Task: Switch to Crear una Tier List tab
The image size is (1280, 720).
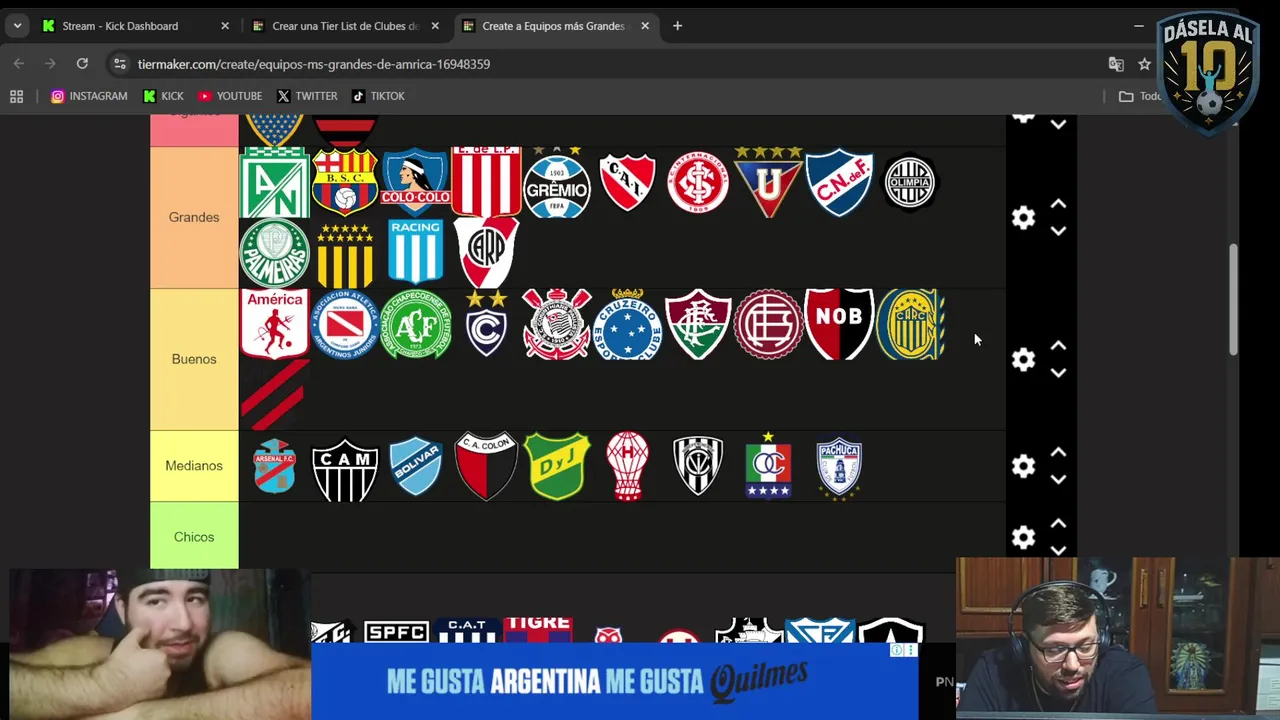Action: coord(345,26)
